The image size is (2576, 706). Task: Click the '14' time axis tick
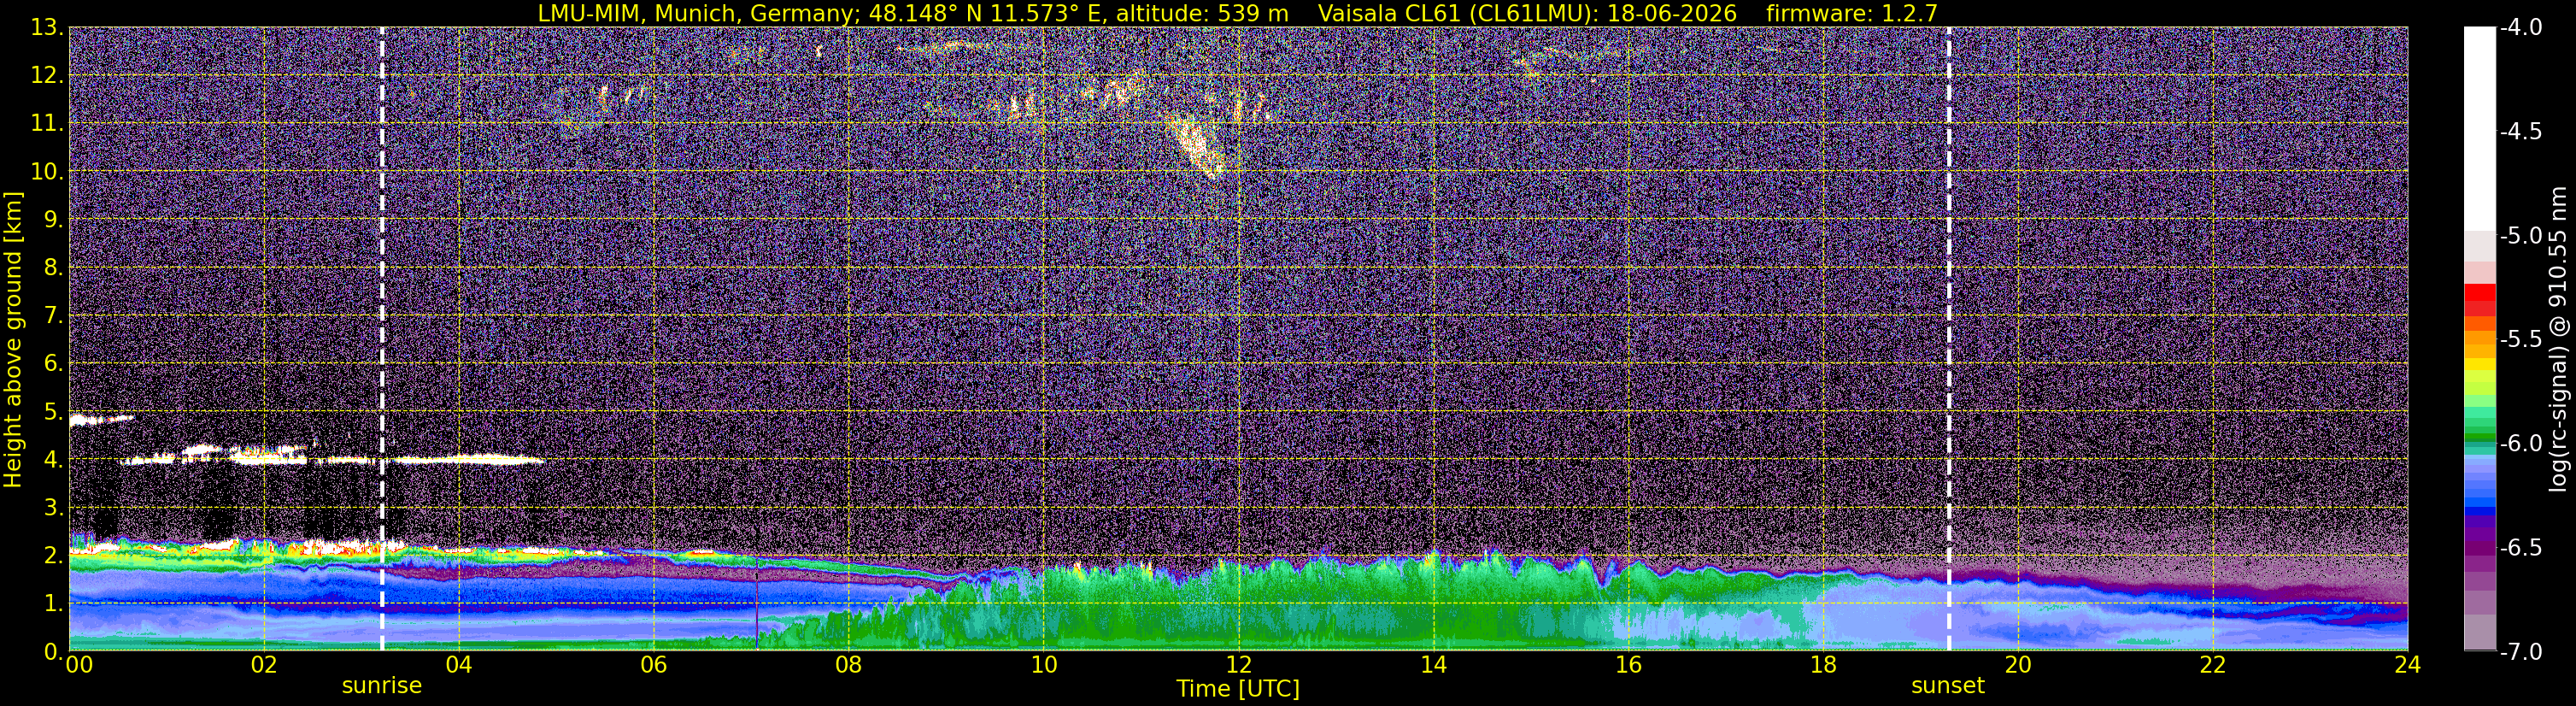(x=1433, y=666)
